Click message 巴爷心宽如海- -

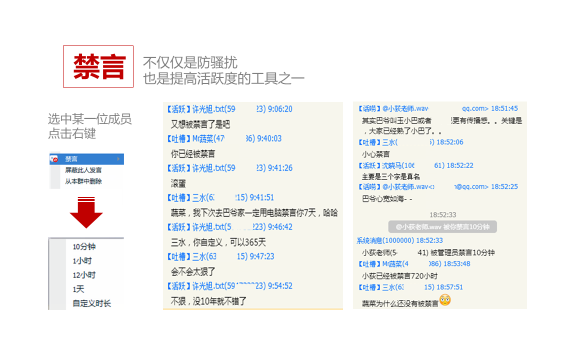[387, 199]
